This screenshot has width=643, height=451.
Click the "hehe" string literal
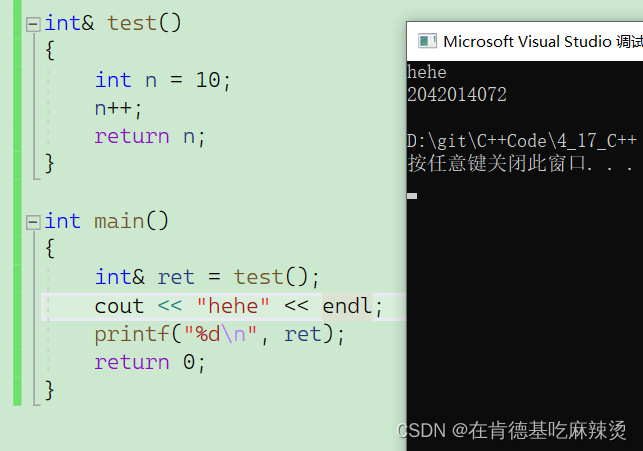coord(233,306)
